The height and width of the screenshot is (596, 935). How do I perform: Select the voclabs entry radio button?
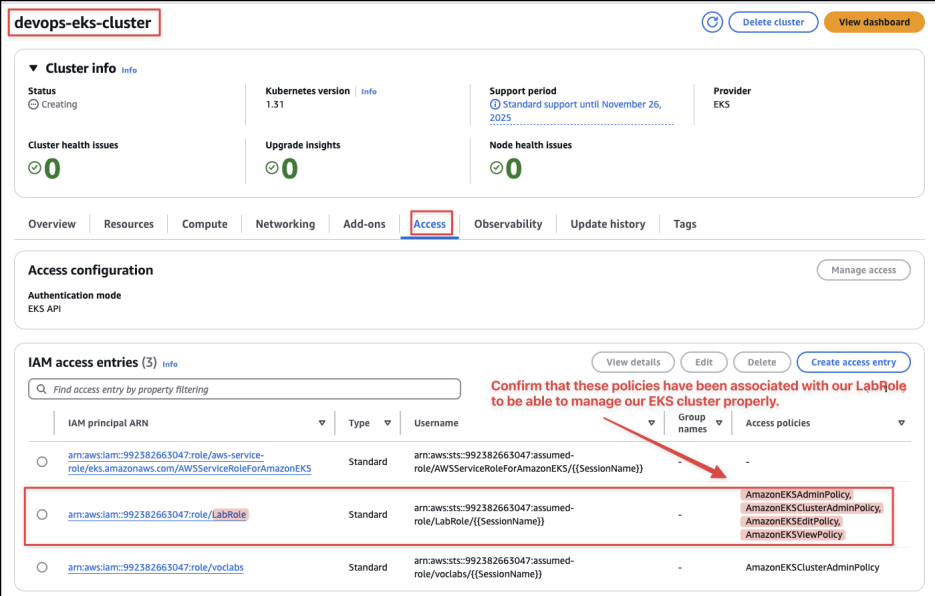coord(42,567)
